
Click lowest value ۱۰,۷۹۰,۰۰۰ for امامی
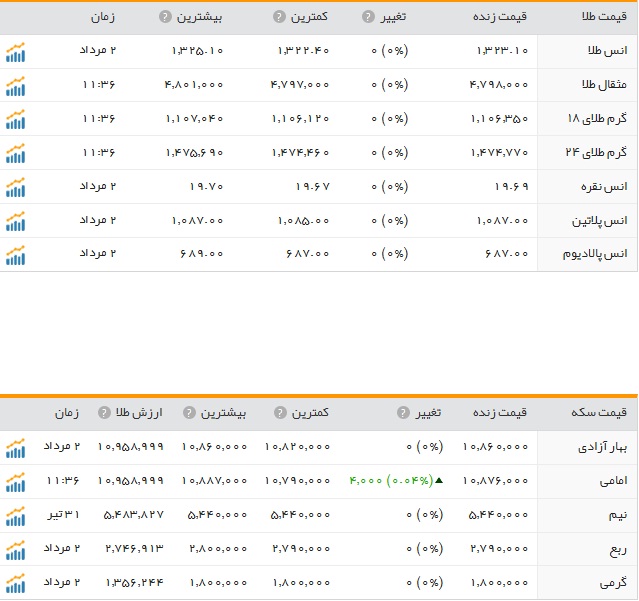[297, 481]
